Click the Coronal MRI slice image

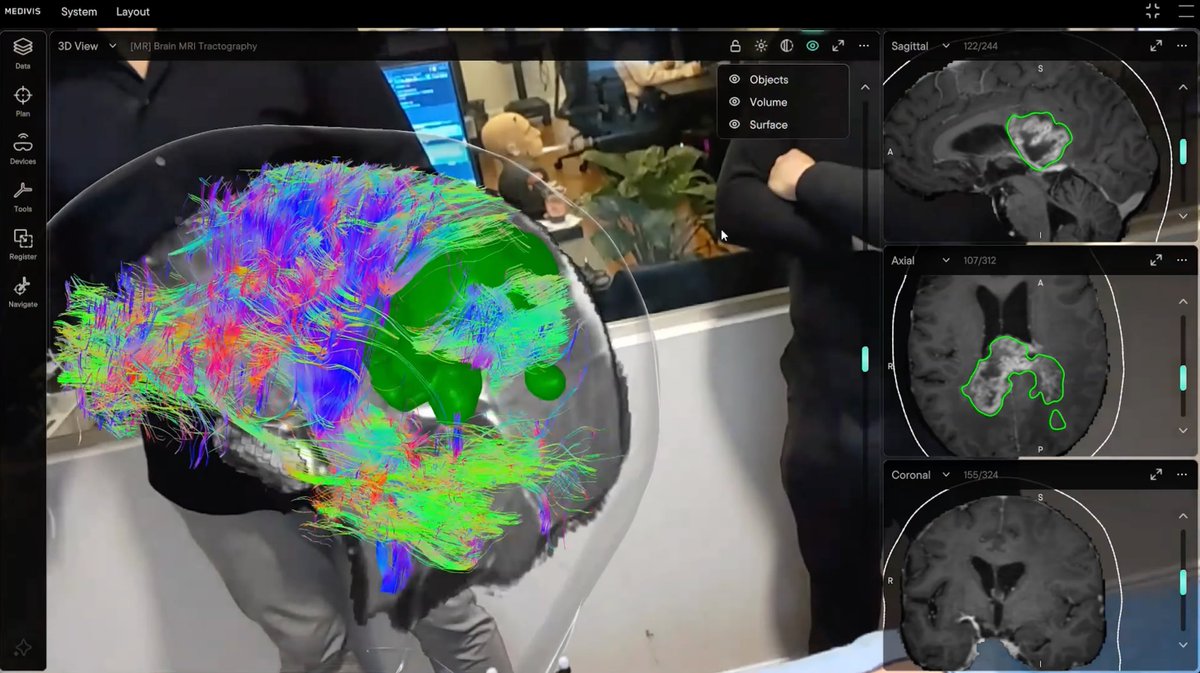[x=1003, y=585]
